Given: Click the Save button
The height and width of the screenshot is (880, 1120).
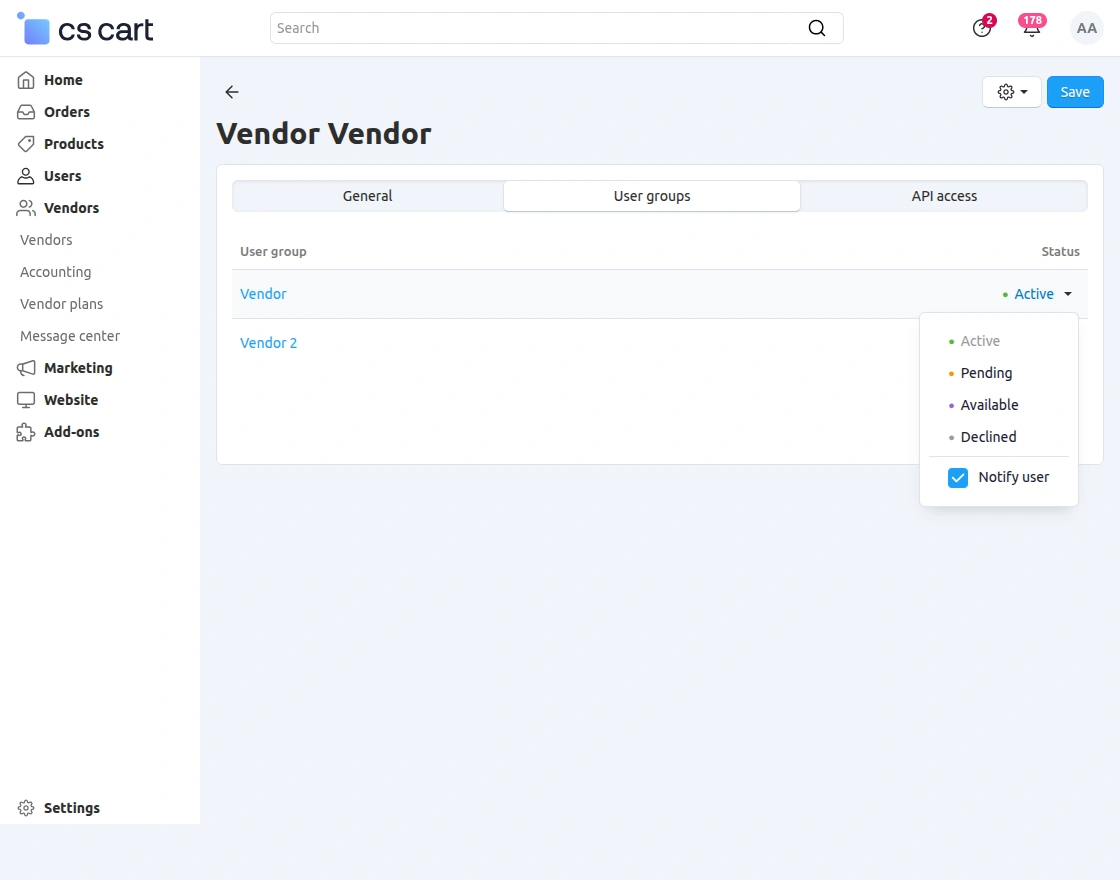Looking at the screenshot, I should coord(1075,91).
